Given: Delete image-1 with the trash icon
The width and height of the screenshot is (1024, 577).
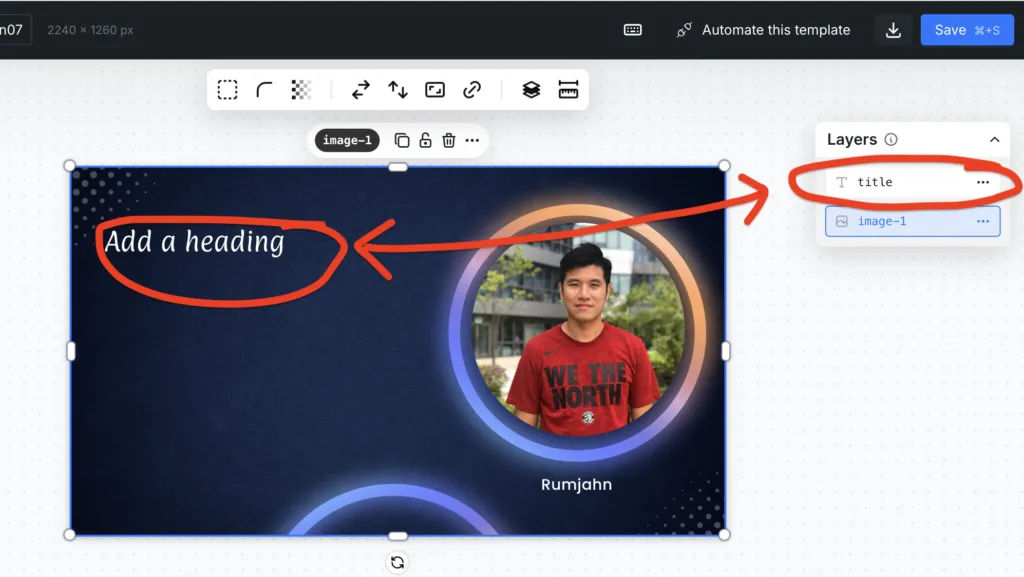Looking at the screenshot, I should pos(449,141).
